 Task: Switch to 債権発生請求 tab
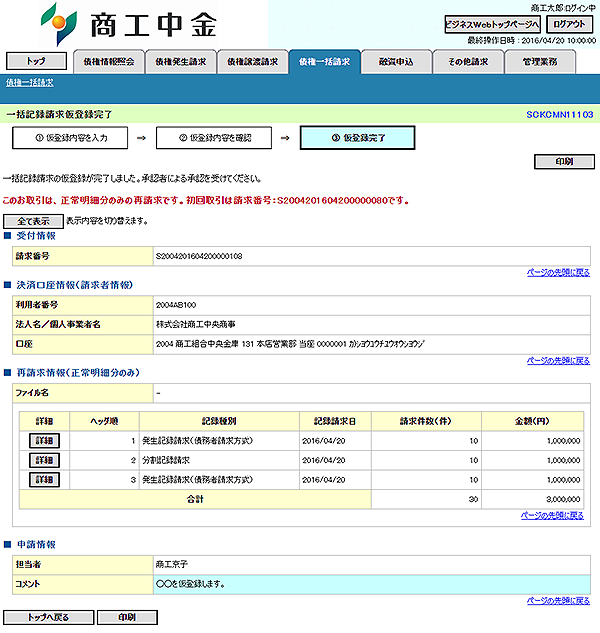coord(180,62)
